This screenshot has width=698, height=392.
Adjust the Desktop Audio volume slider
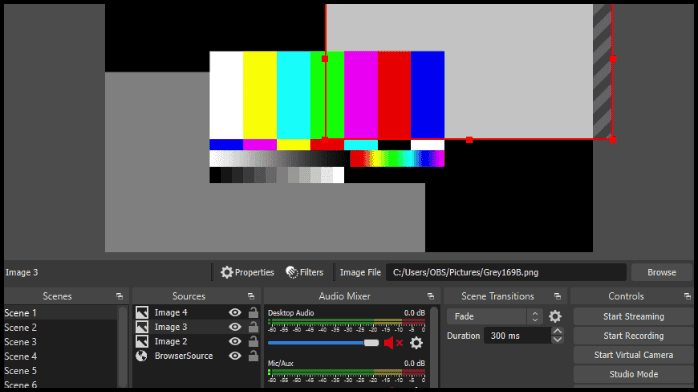(x=324, y=343)
